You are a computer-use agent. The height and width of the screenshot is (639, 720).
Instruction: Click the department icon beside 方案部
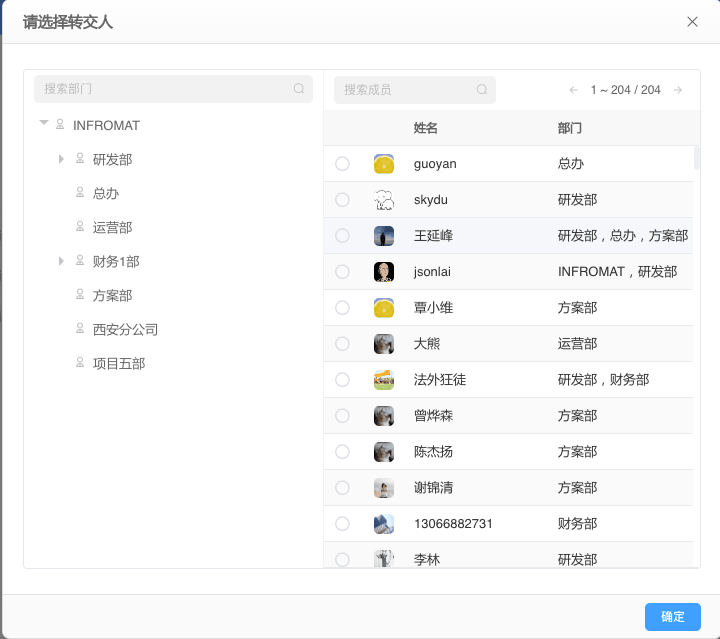[x=80, y=294]
